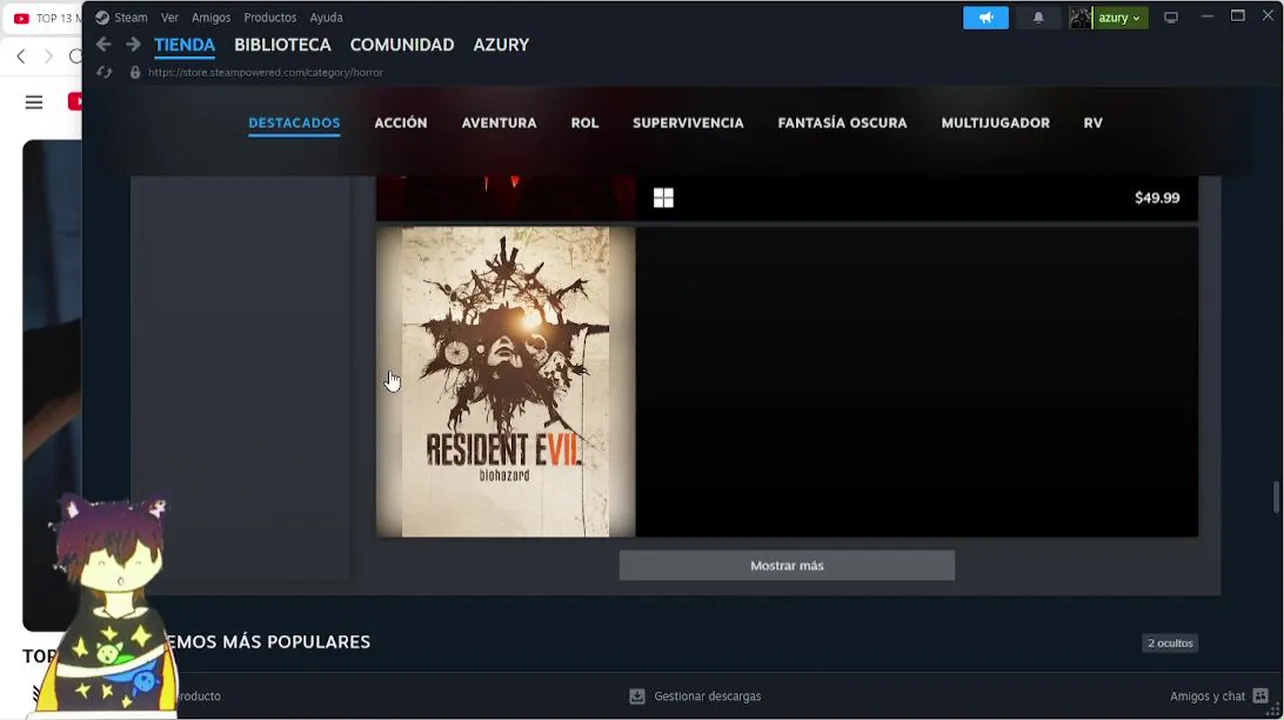Screen dimensions: 1284x720
Task: Switch to BIBLIOTECA section
Action: point(283,45)
